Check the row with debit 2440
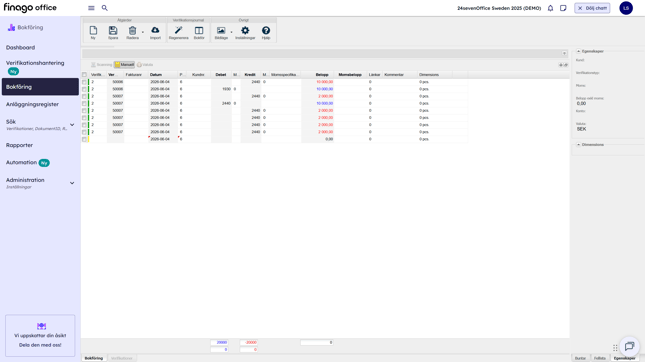 [x=84, y=103]
